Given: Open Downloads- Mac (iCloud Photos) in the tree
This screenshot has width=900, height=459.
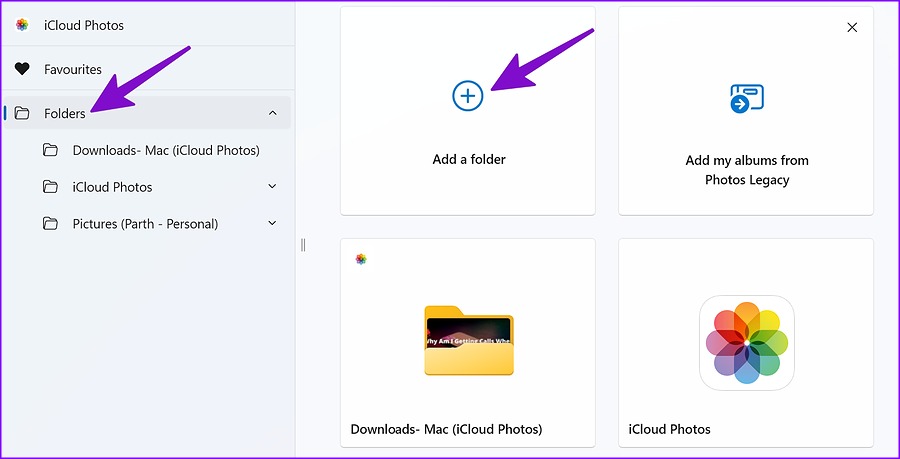Looking at the screenshot, I should pyautogui.click(x=166, y=150).
